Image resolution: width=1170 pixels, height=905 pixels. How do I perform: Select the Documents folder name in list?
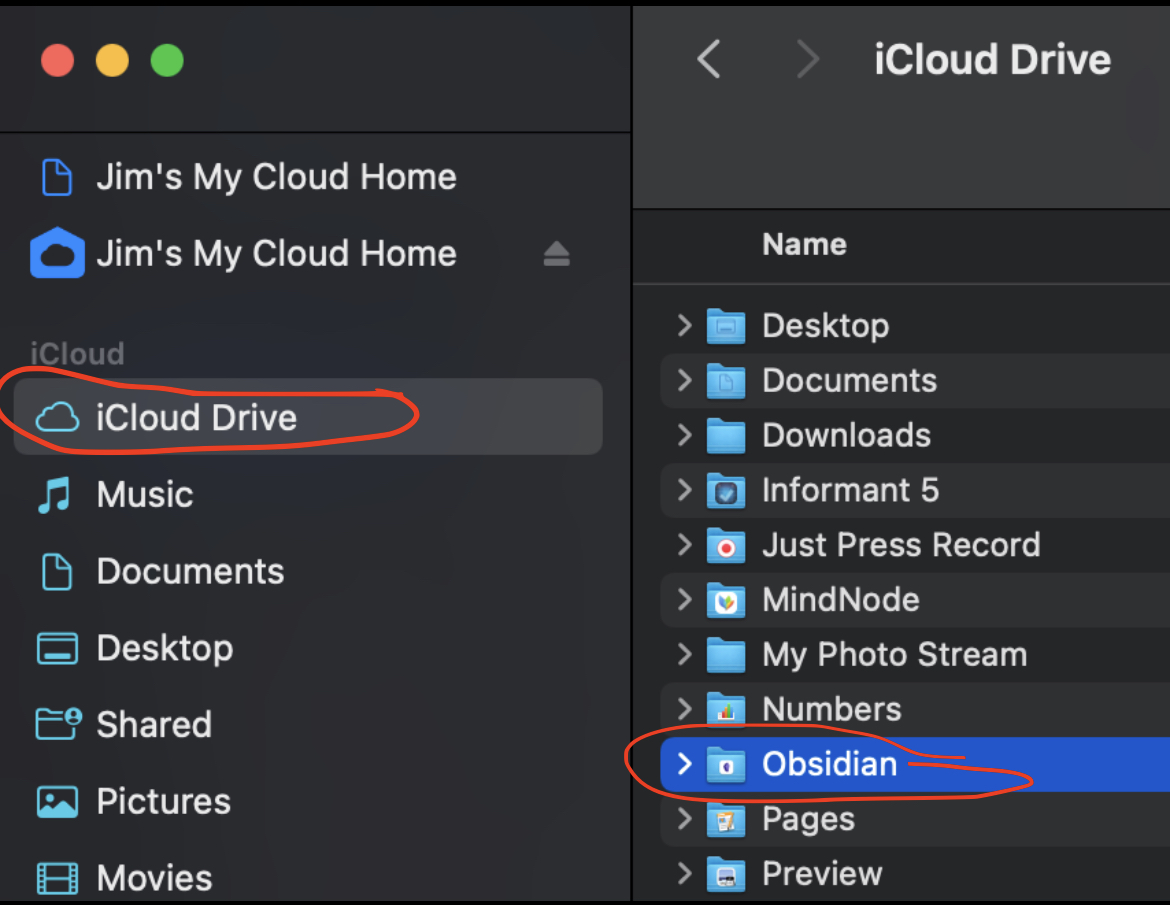[849, 381]
